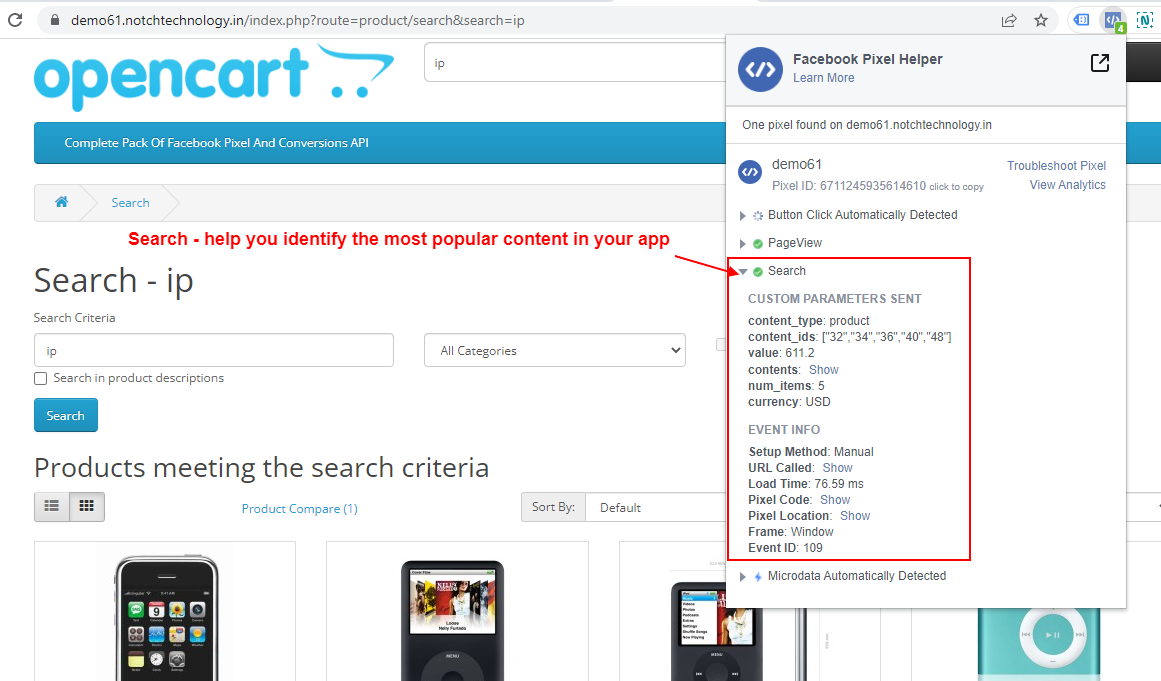The width and height of the screenshot is (1161, 681).
Task: Open Product Compare (1) link
Action: pyautogui.click(x=299, y=509)
